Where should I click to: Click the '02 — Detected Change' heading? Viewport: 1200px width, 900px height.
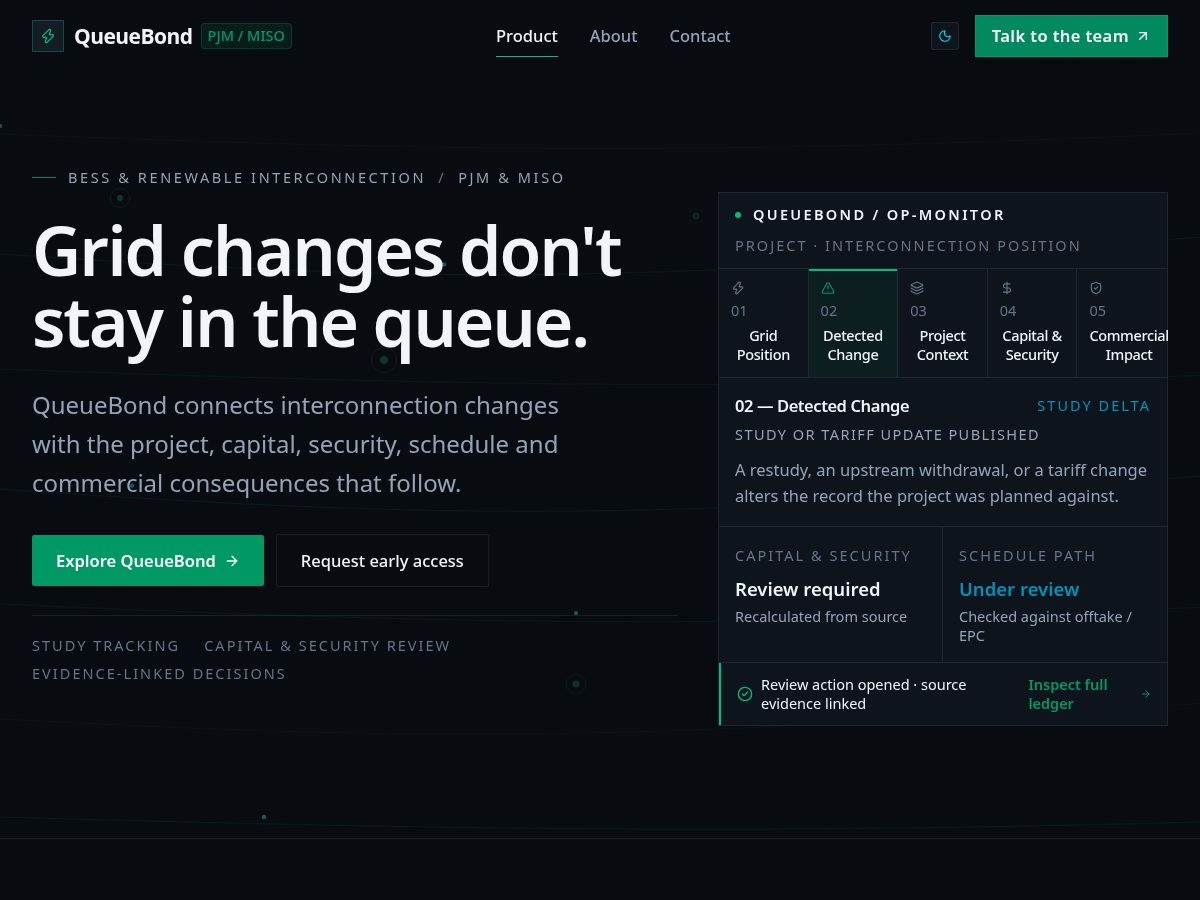tap(822, 406)
